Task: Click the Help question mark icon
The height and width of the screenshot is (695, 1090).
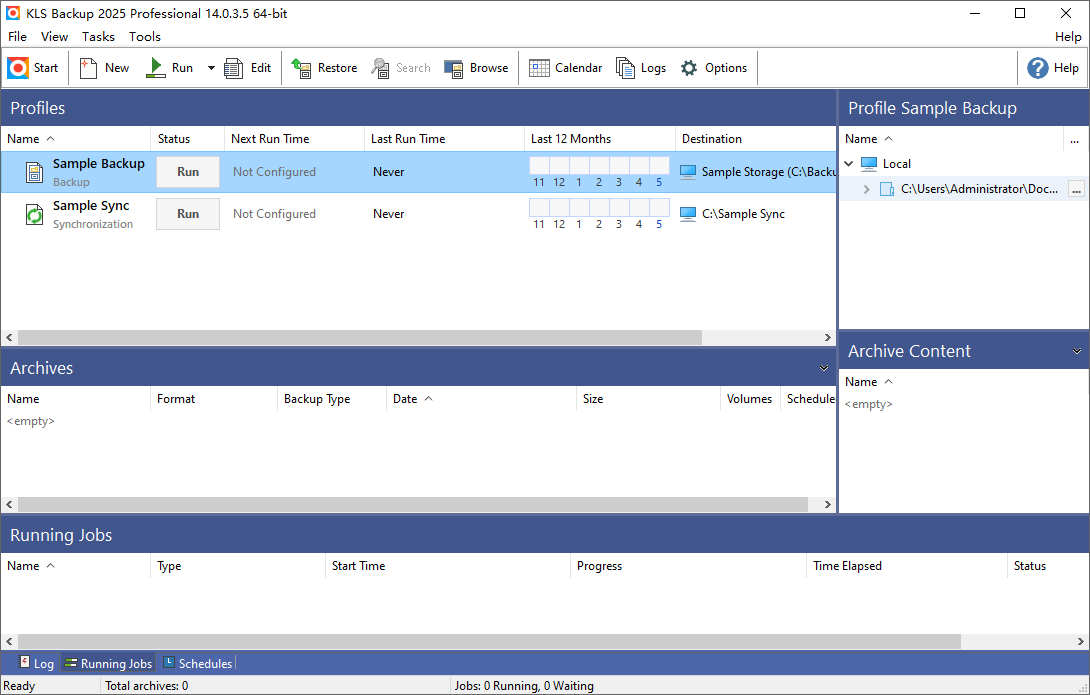Action: [x=1038, y=67]
